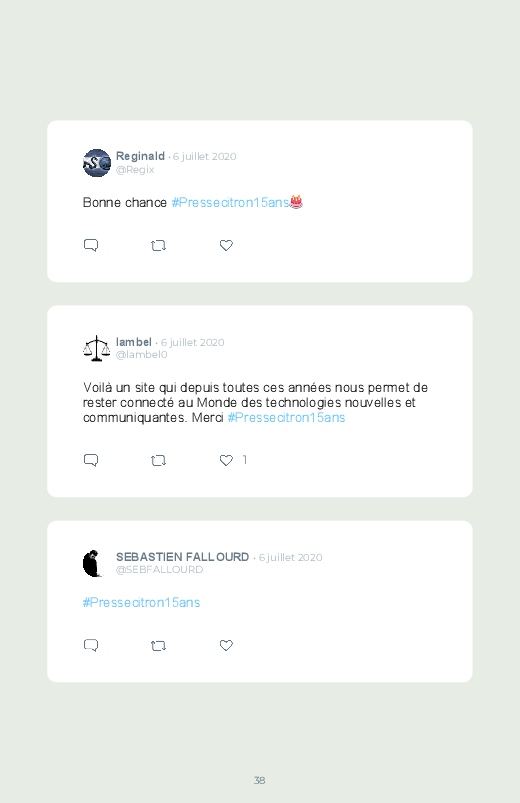520x803 pixels.
Task: Reply to SEBASTIEN FALLOURD's tweet
Action: [x=91, y=645]
